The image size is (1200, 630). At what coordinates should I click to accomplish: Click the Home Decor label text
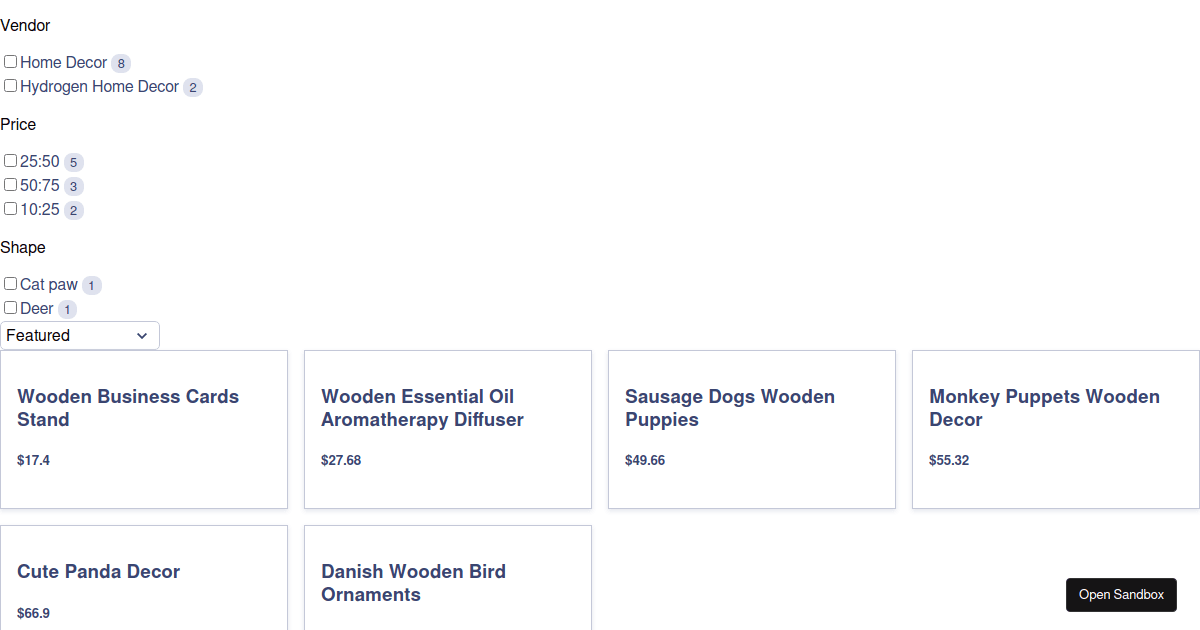pos(63,62)
